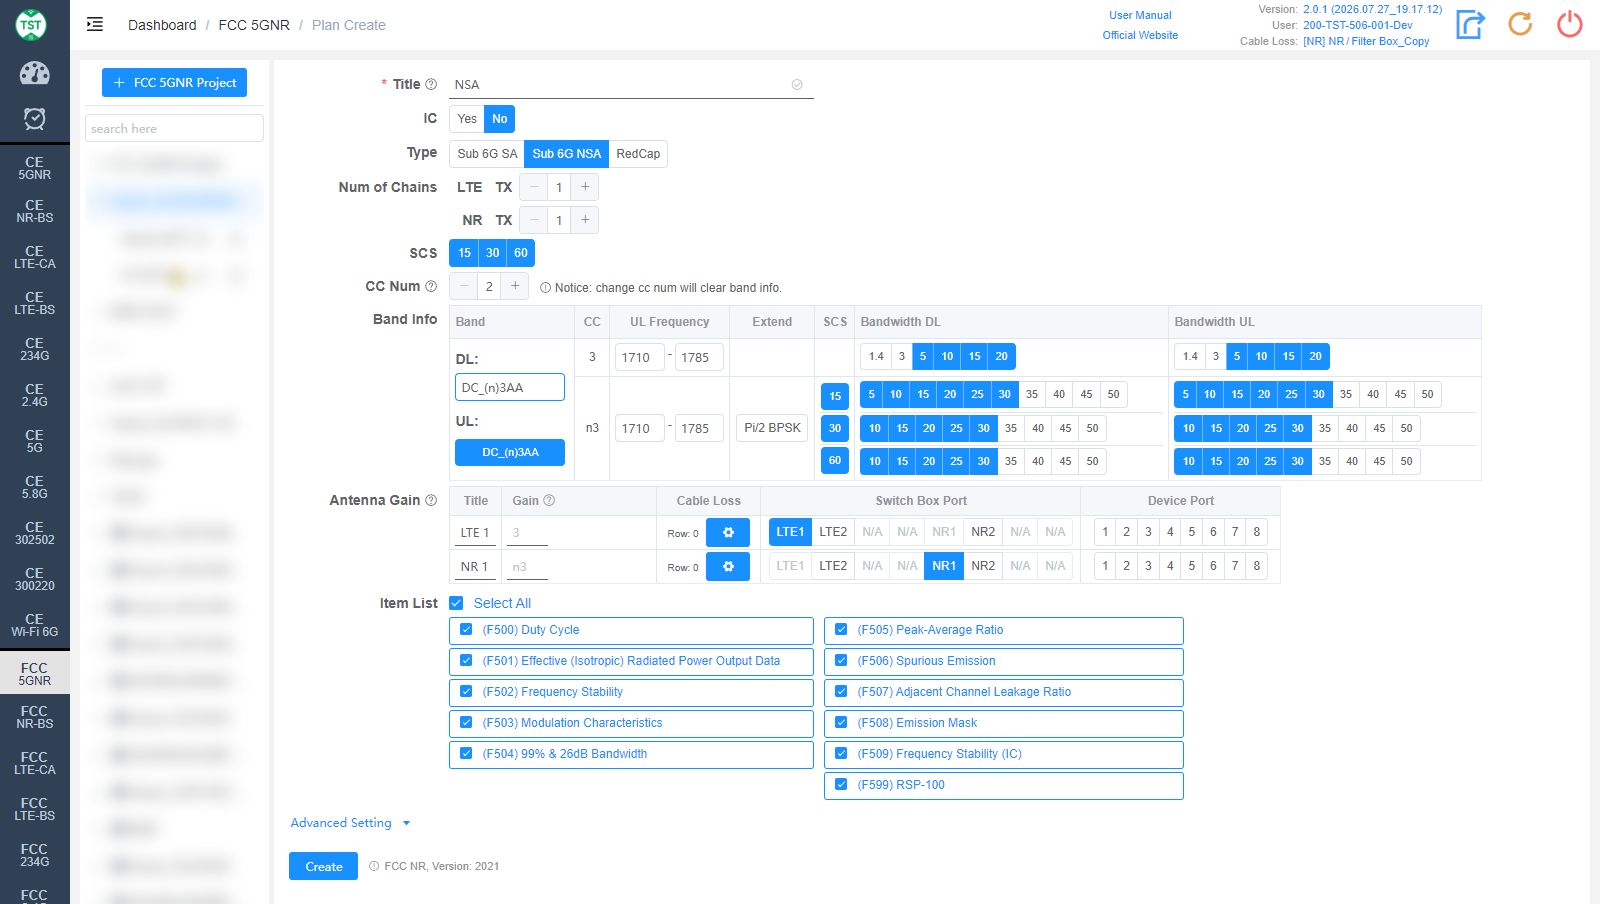Uncheck (F503) Modulation Characteristics item

click(466, 723)
